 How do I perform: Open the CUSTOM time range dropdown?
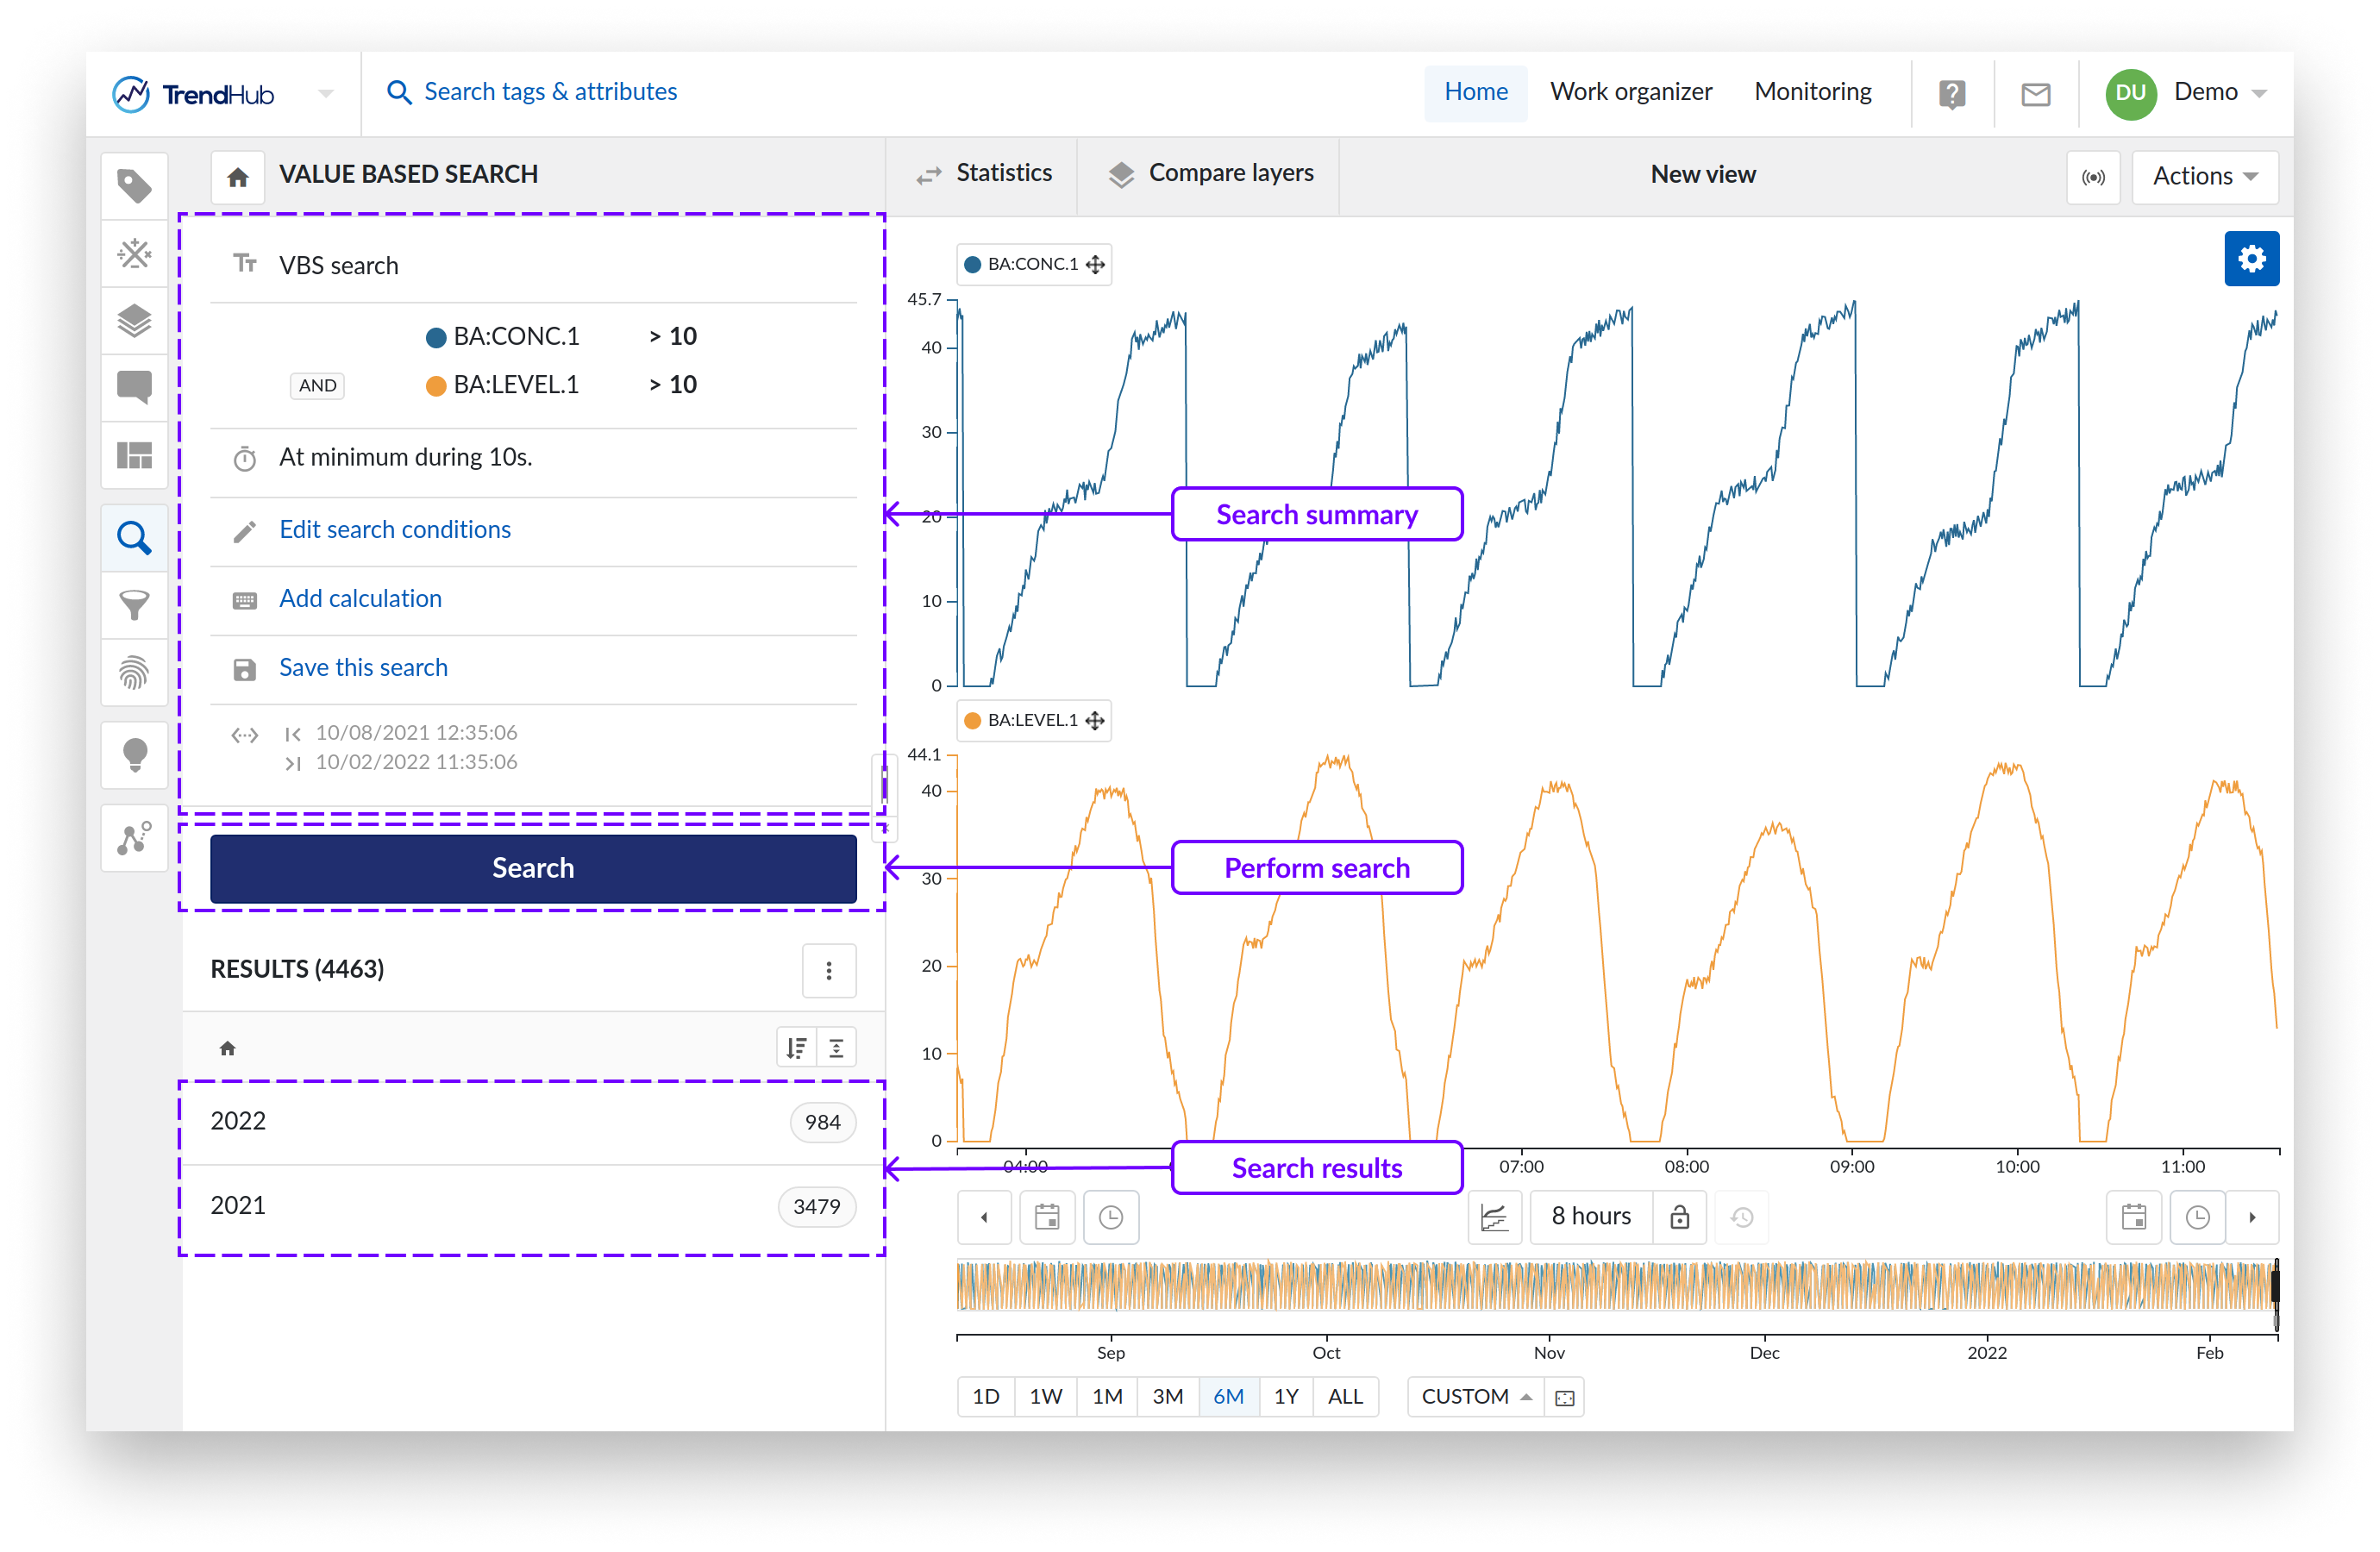[1475, 1396]
